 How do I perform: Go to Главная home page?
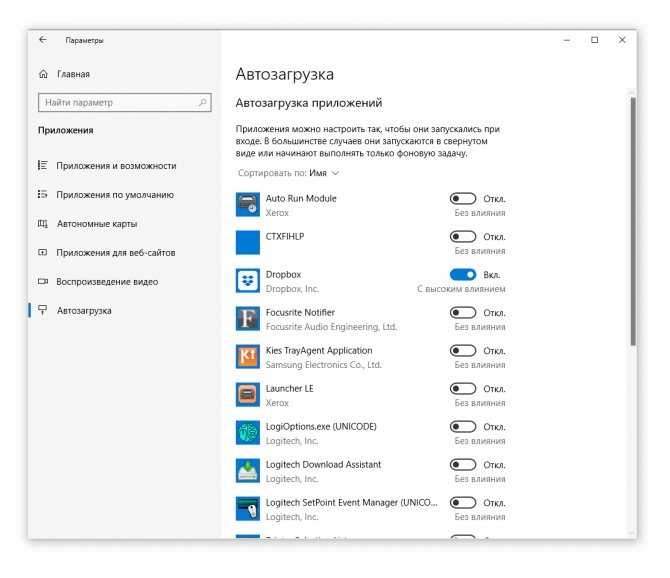pos(73,74)
